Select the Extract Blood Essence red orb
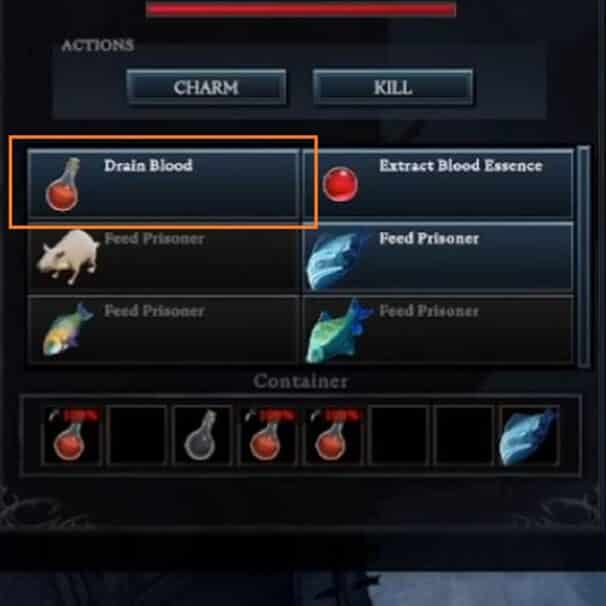Viewport: 606px width, 606px height. pyautogui.click(x=340, y=184)
